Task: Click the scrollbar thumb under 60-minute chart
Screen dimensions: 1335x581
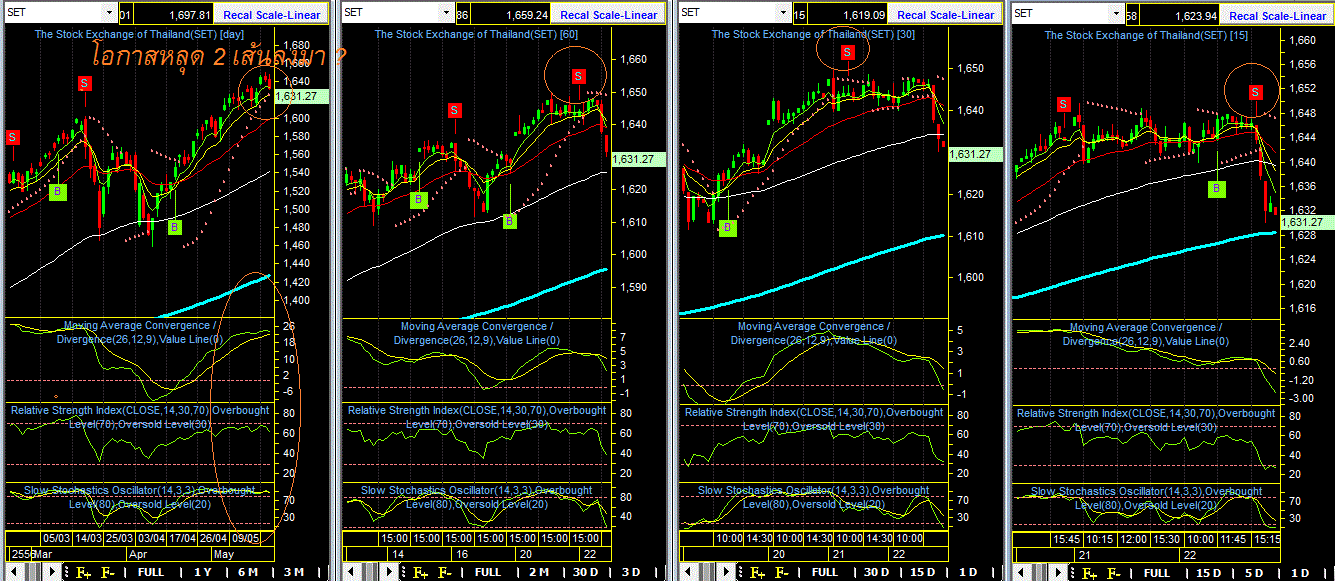Action: click(x=371, y=572)
